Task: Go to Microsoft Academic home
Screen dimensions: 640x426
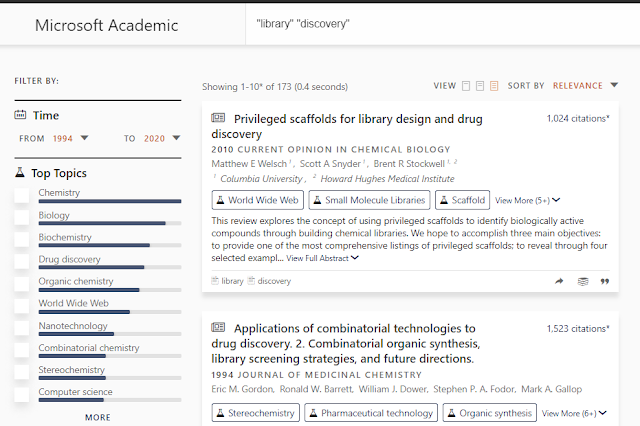Action: tap(107, 25)
